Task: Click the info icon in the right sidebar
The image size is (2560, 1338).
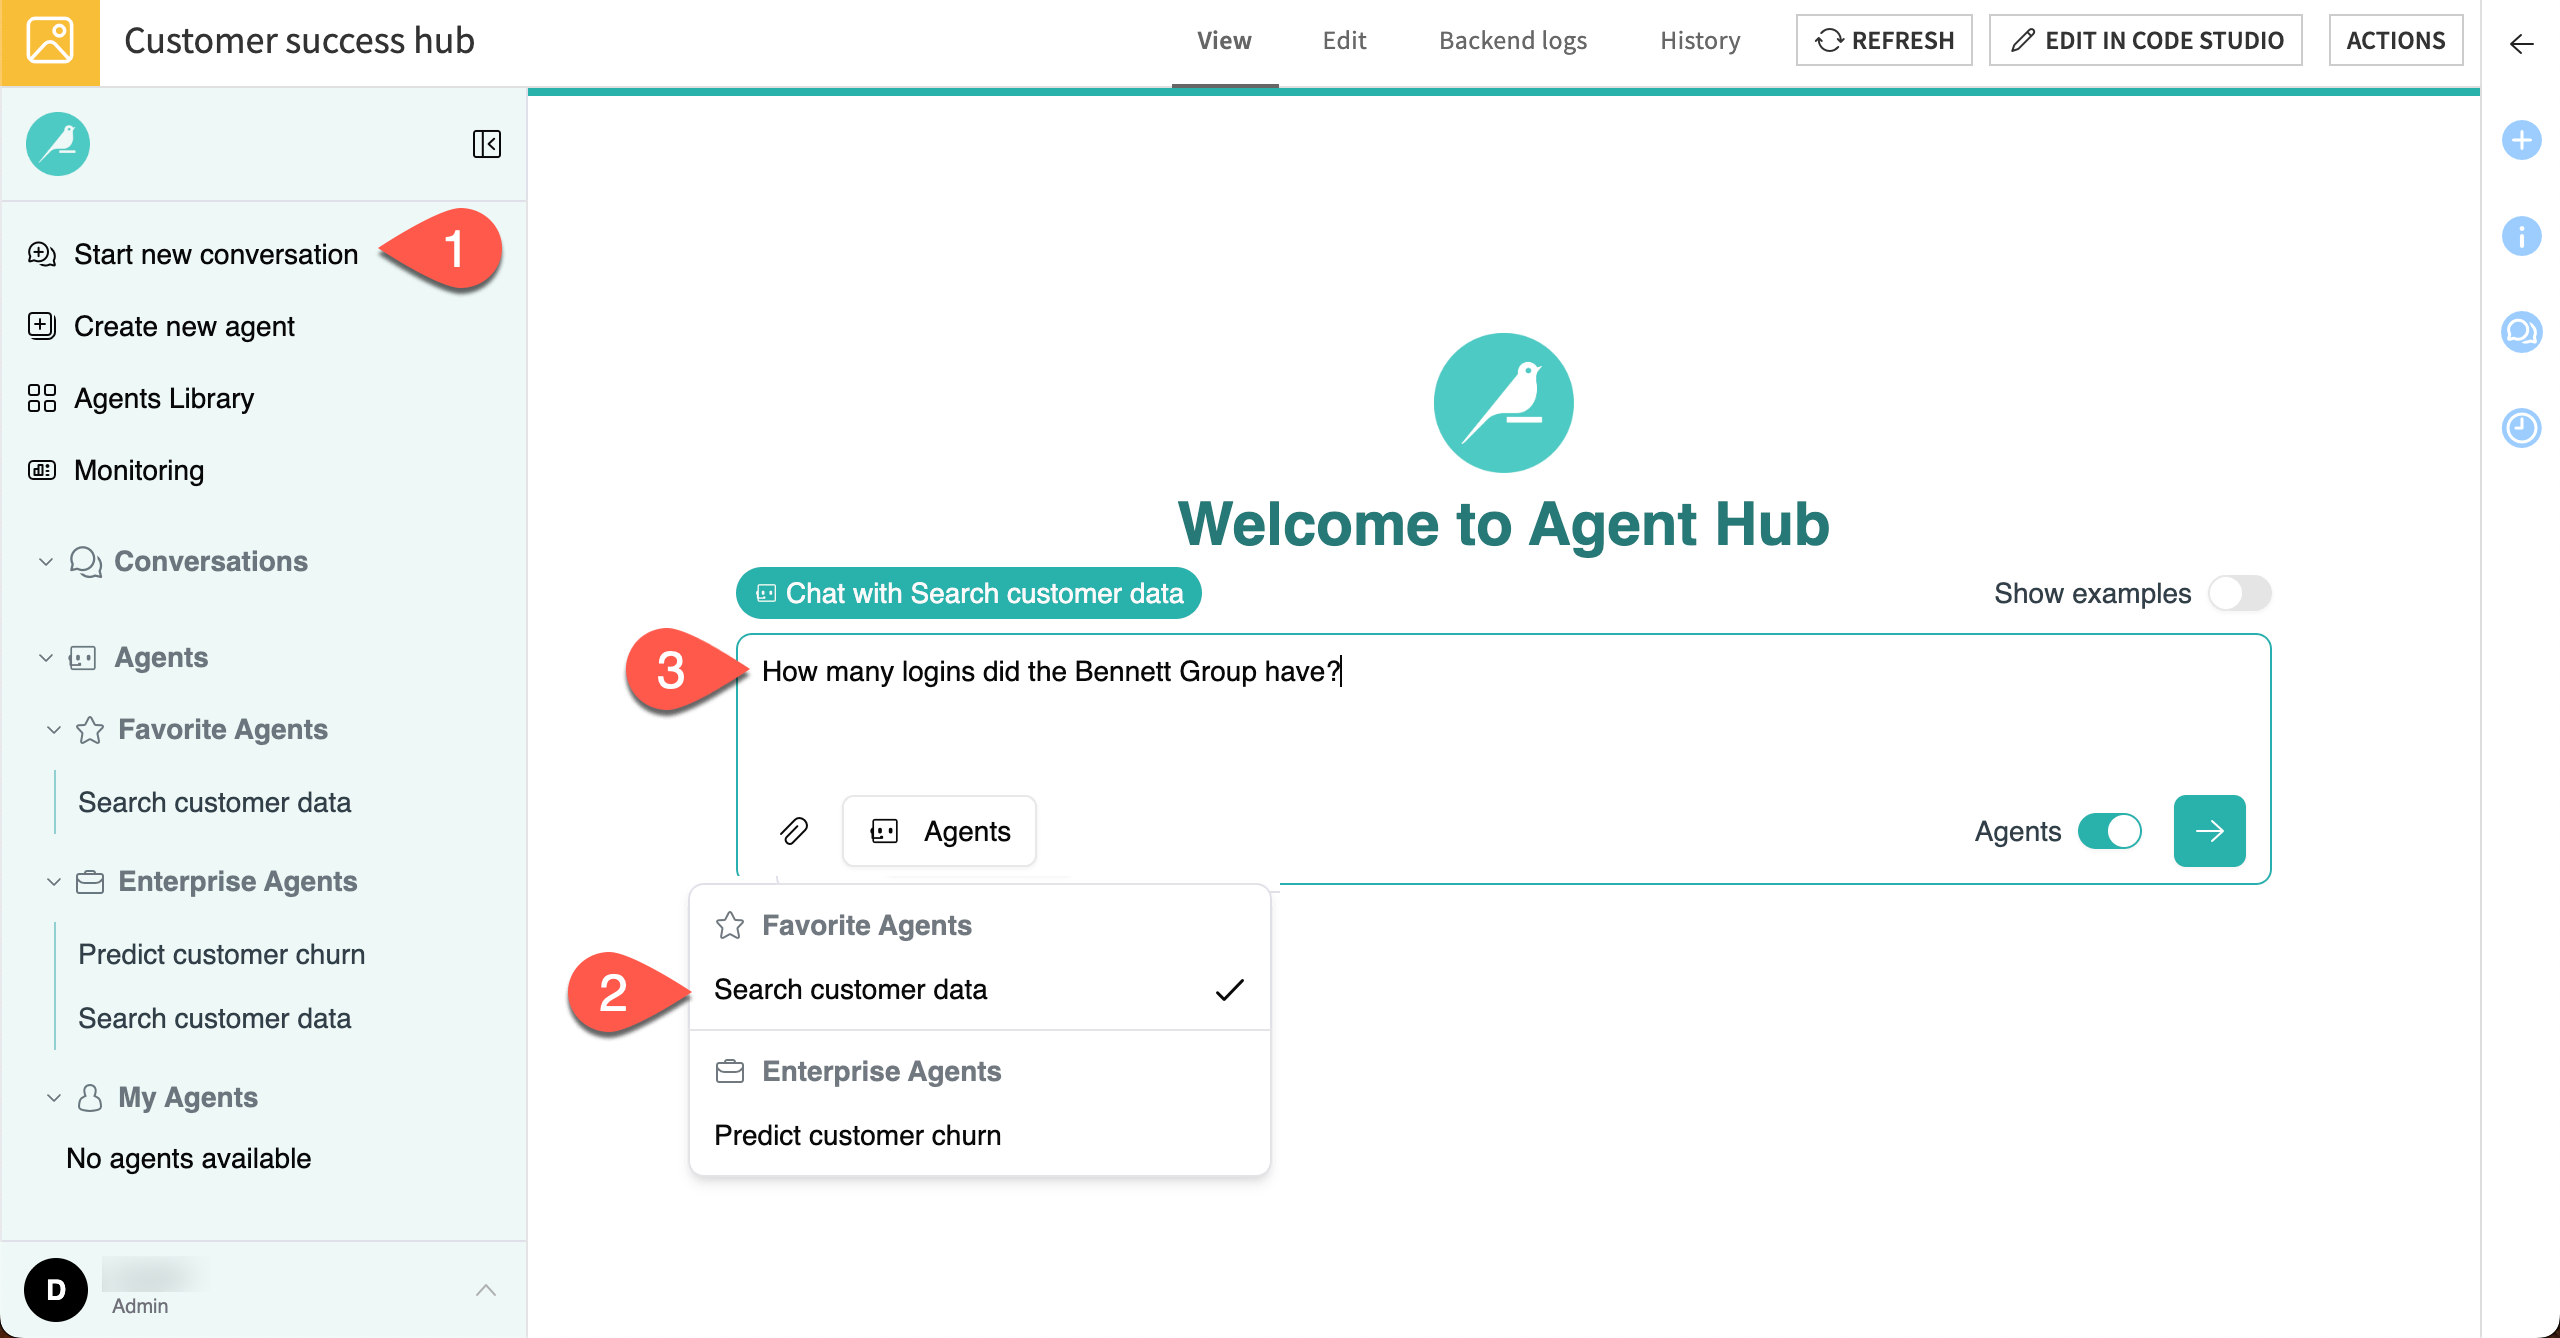Action: (2522, 236)
